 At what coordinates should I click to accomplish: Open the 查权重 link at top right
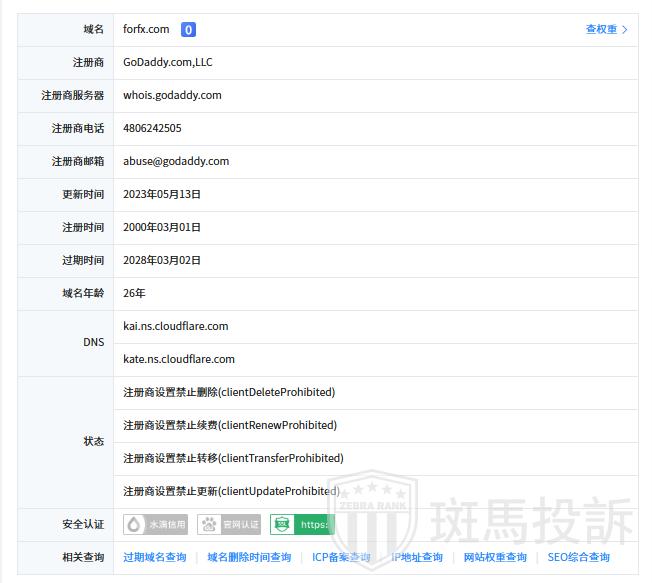606,30
